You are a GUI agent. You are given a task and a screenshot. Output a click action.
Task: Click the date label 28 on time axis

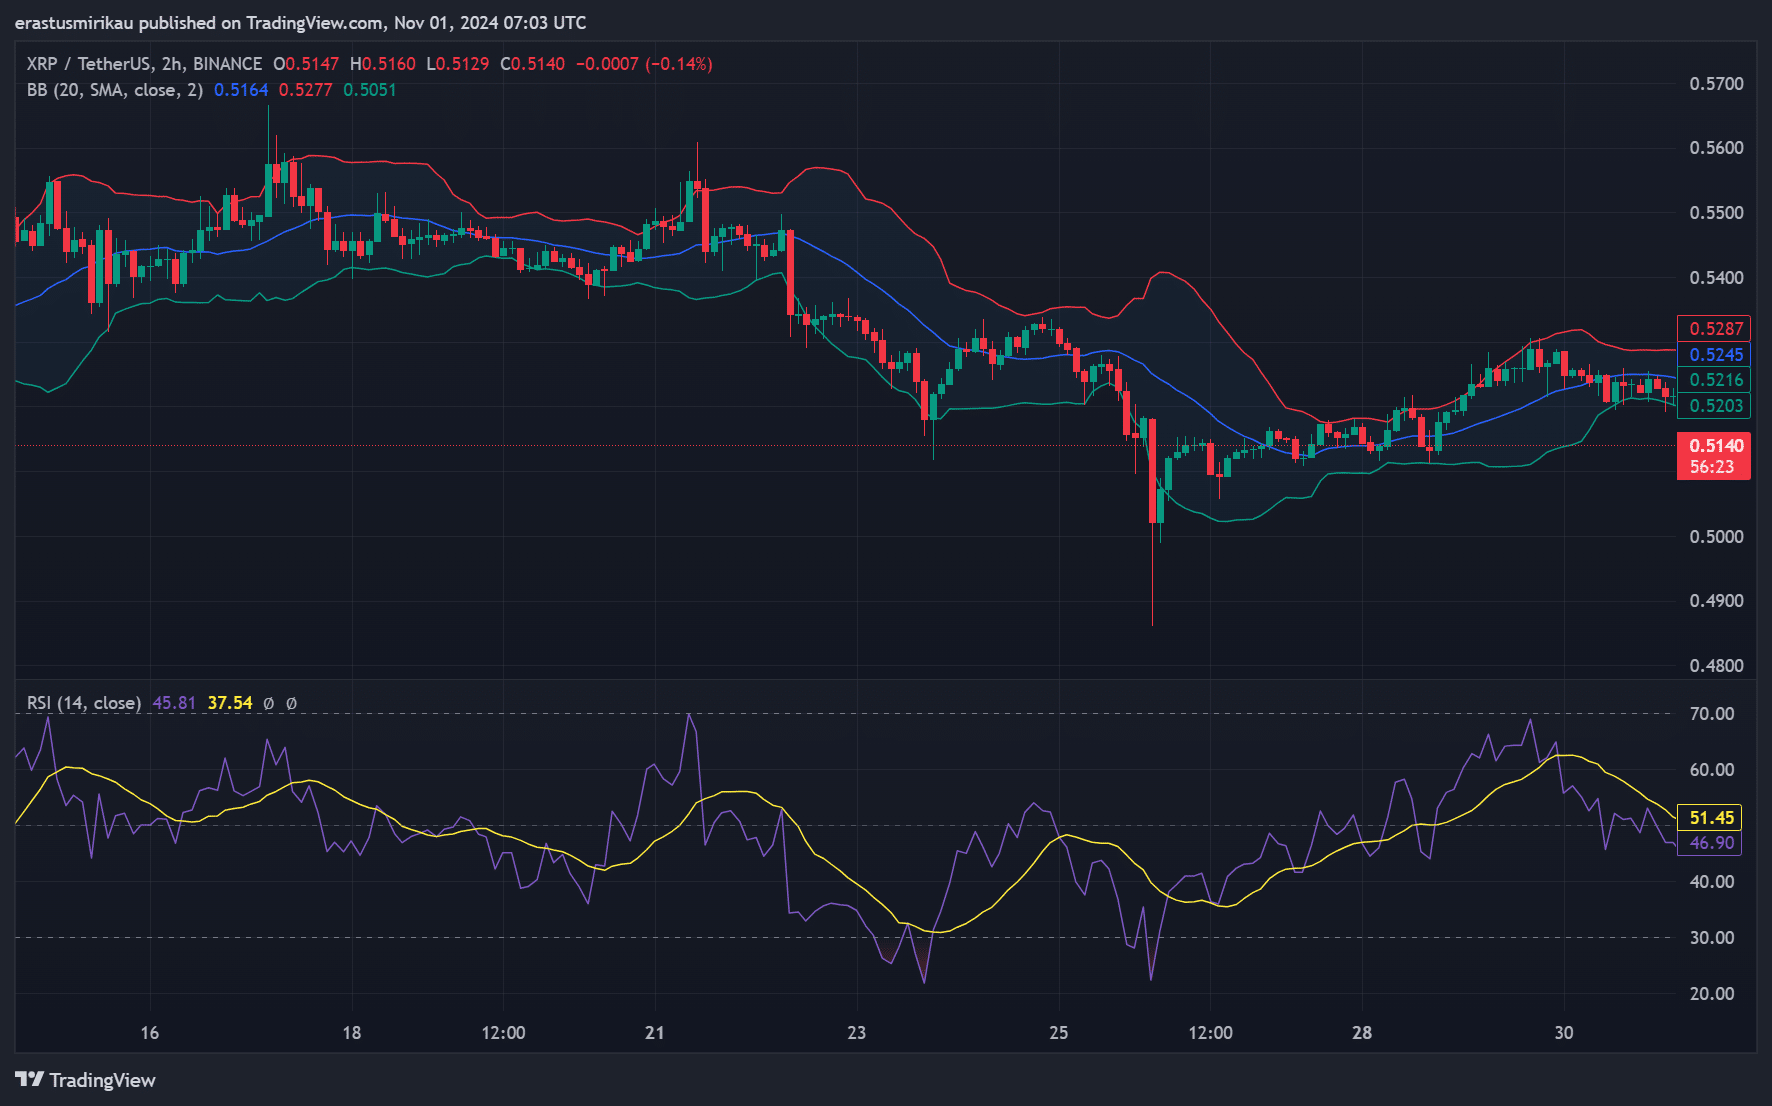coord(1362,1033)
